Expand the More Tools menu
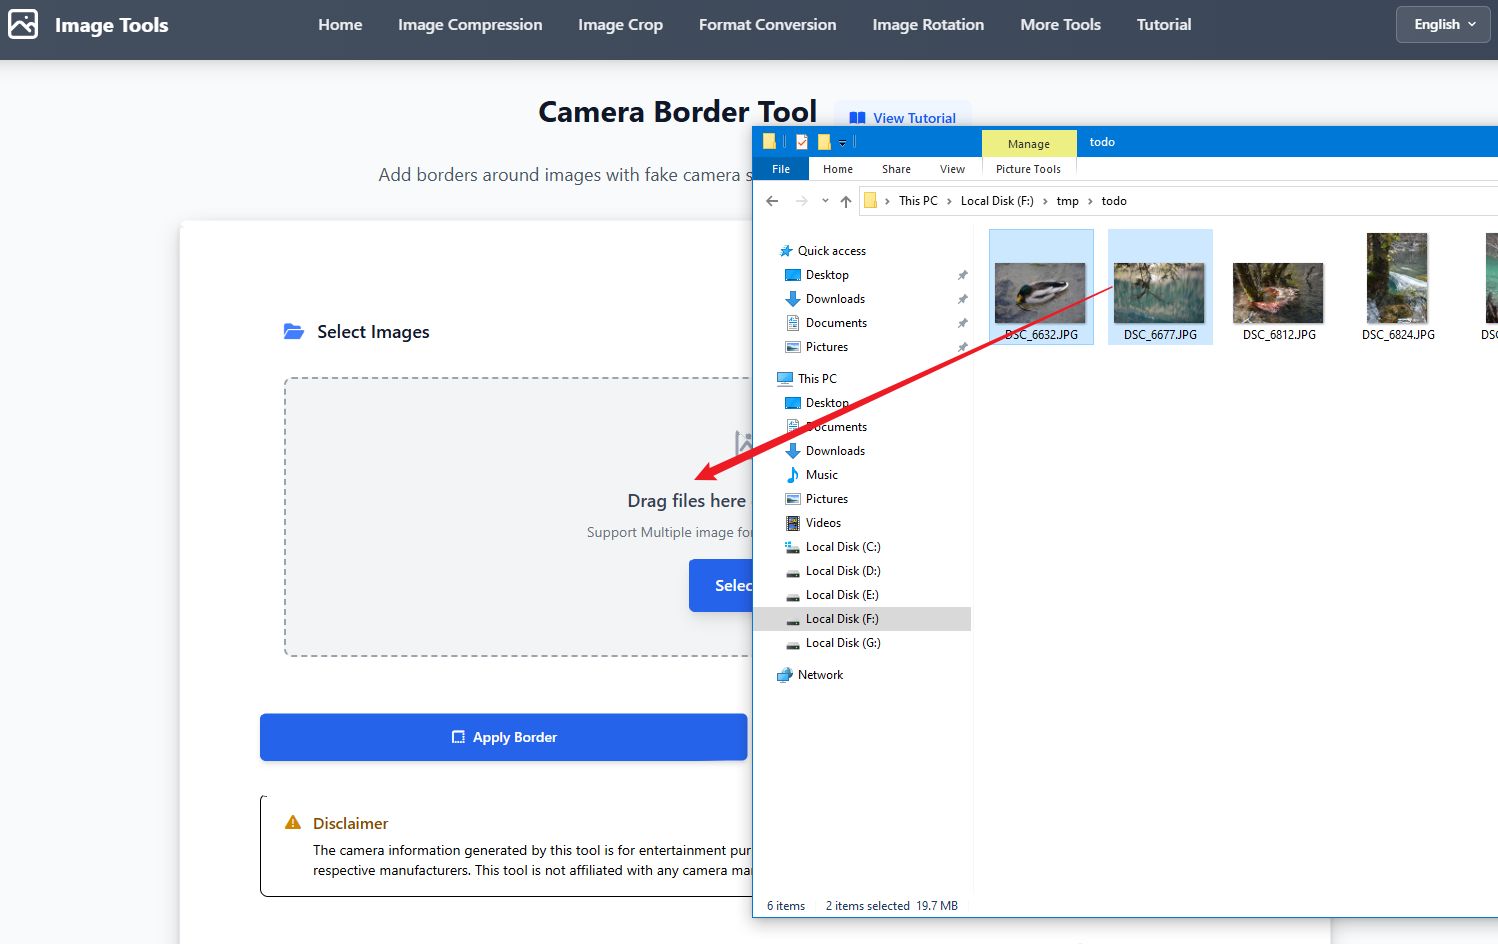The width and height of the screenshot is (1498, 944). [x=1060, y=25]
